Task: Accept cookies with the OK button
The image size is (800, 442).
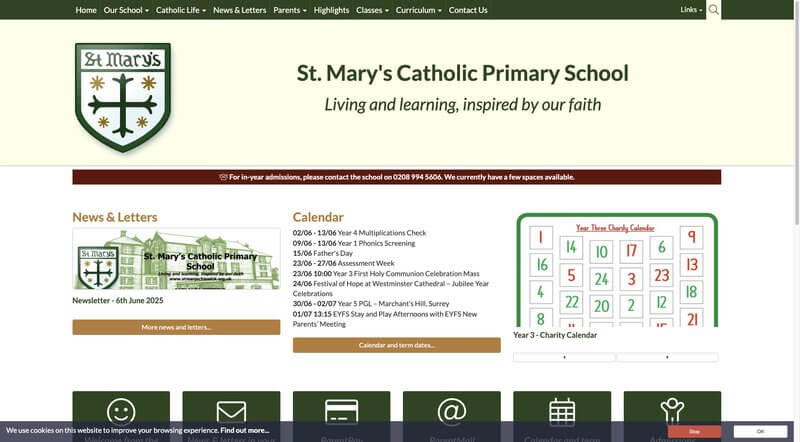Action: pos(761,432)
